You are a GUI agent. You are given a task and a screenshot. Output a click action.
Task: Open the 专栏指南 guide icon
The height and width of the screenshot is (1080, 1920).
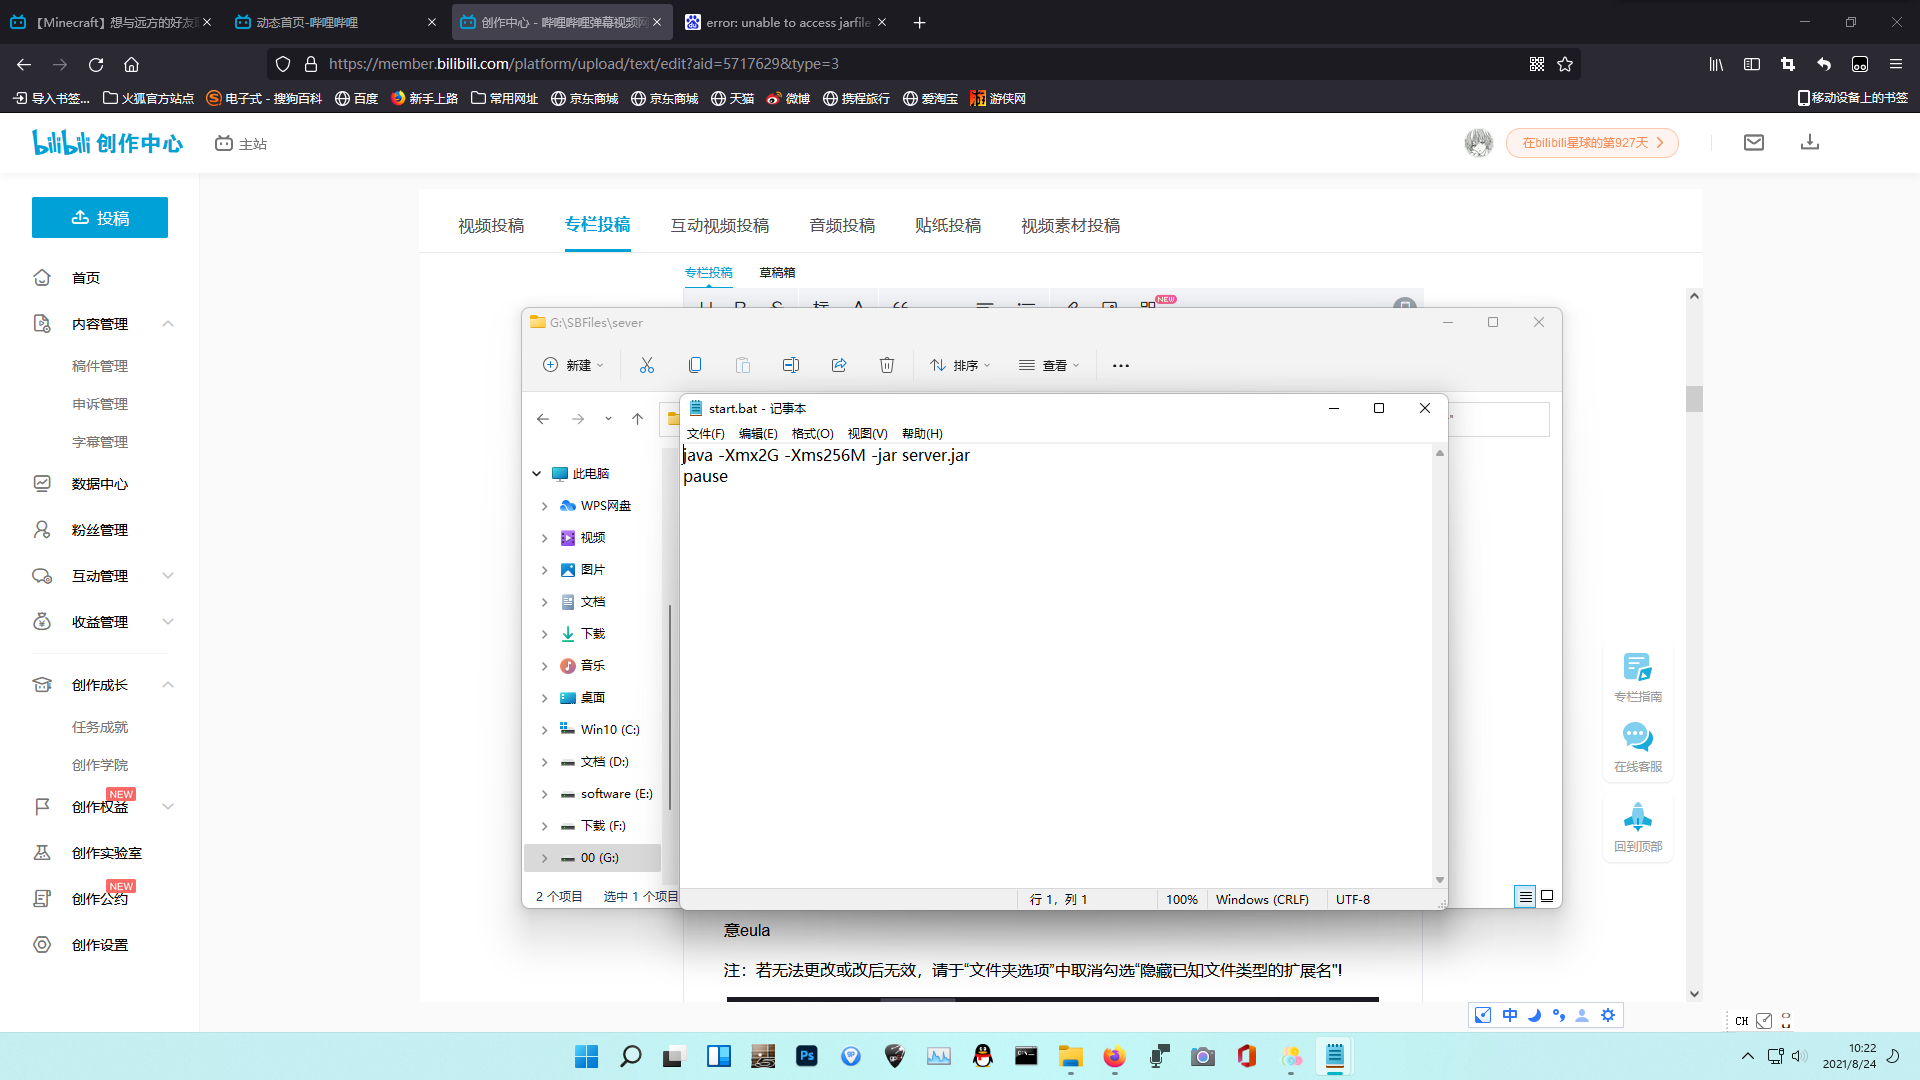pos(1638,675)
